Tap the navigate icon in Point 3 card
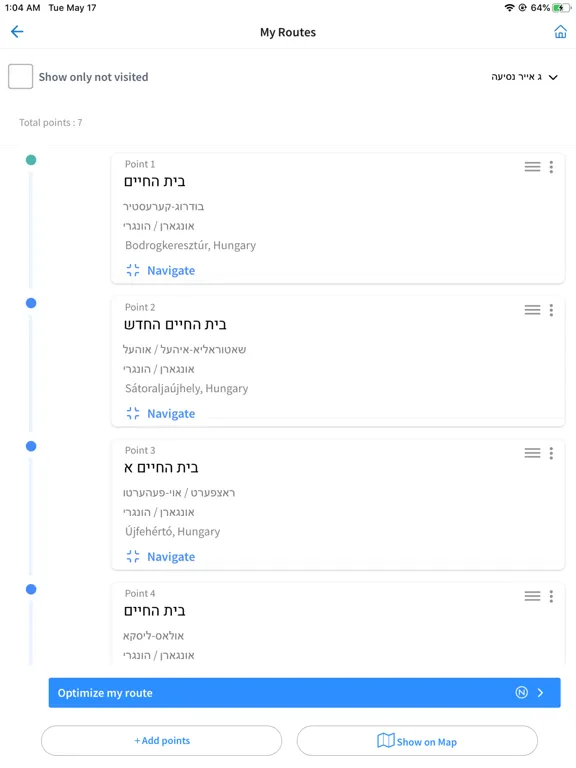576x768 pixels. tap(133, 556)
